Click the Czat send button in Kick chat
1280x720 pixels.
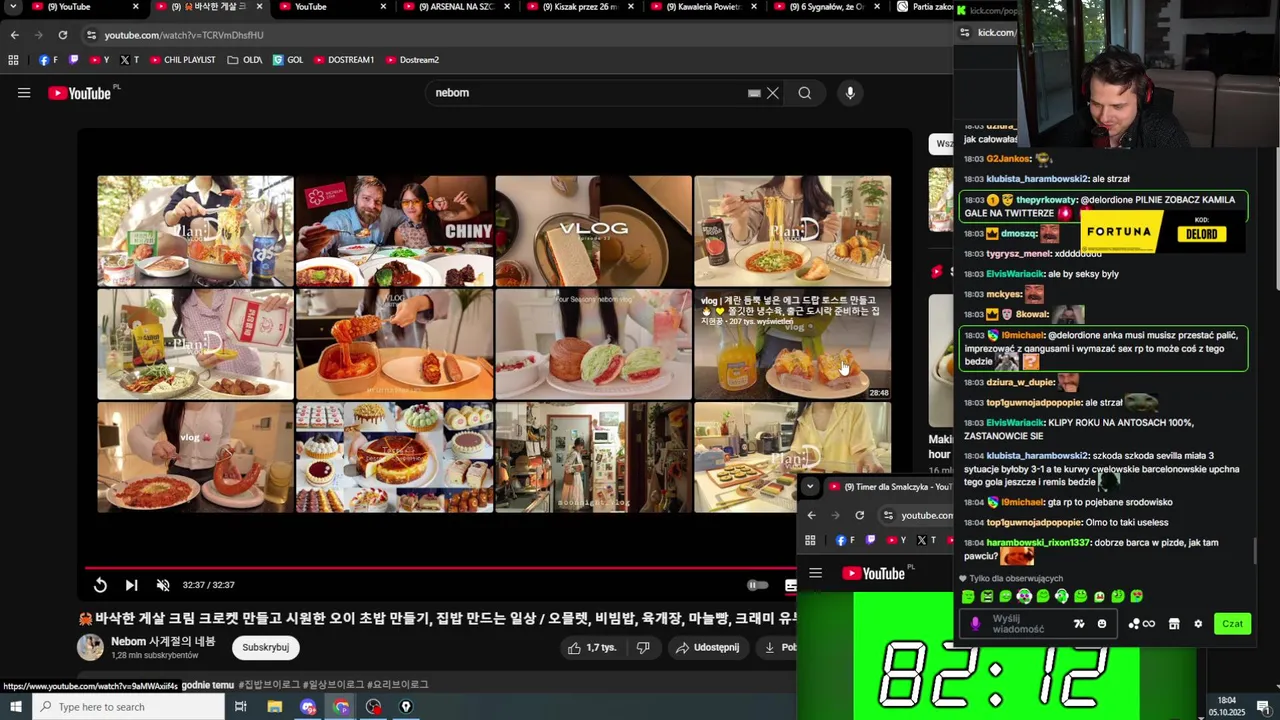[x=1232, y=623]
